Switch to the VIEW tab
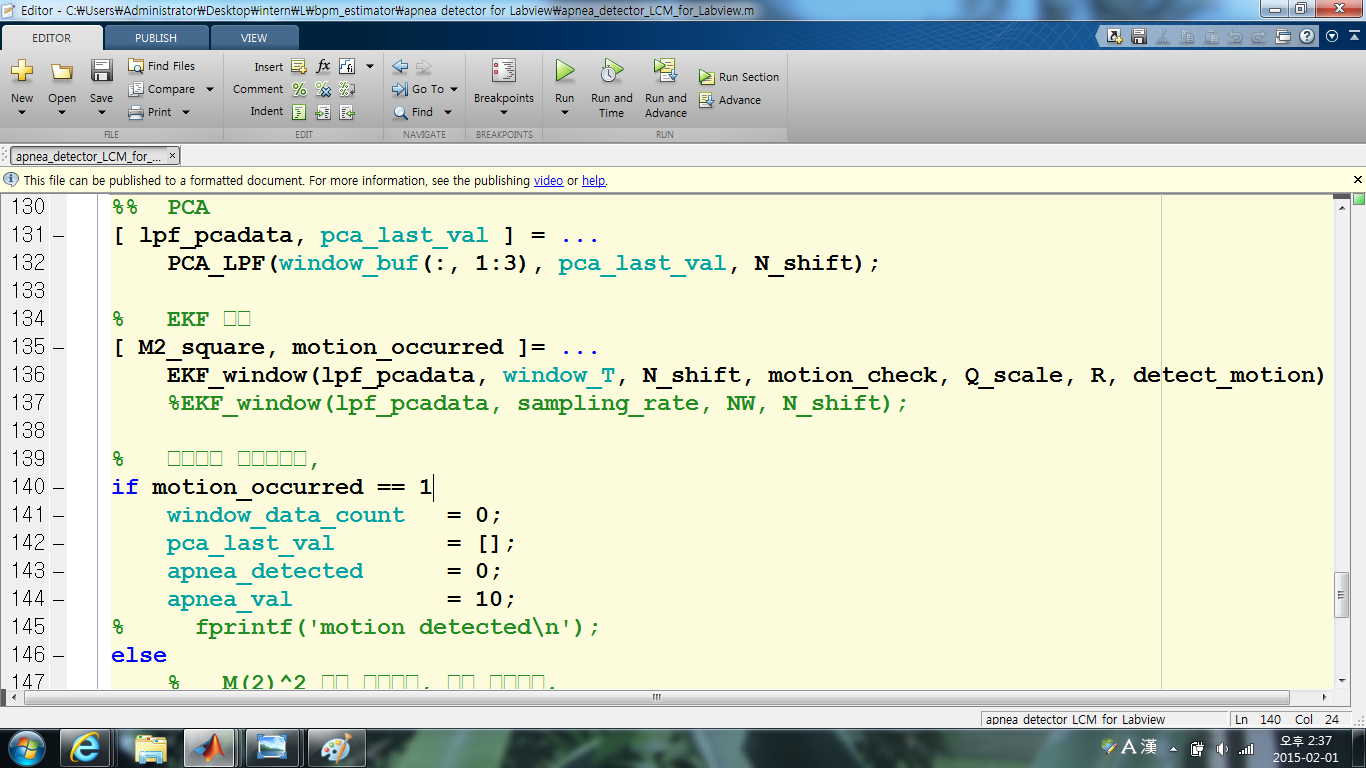The image size is (1366, 768). (254, 38)
